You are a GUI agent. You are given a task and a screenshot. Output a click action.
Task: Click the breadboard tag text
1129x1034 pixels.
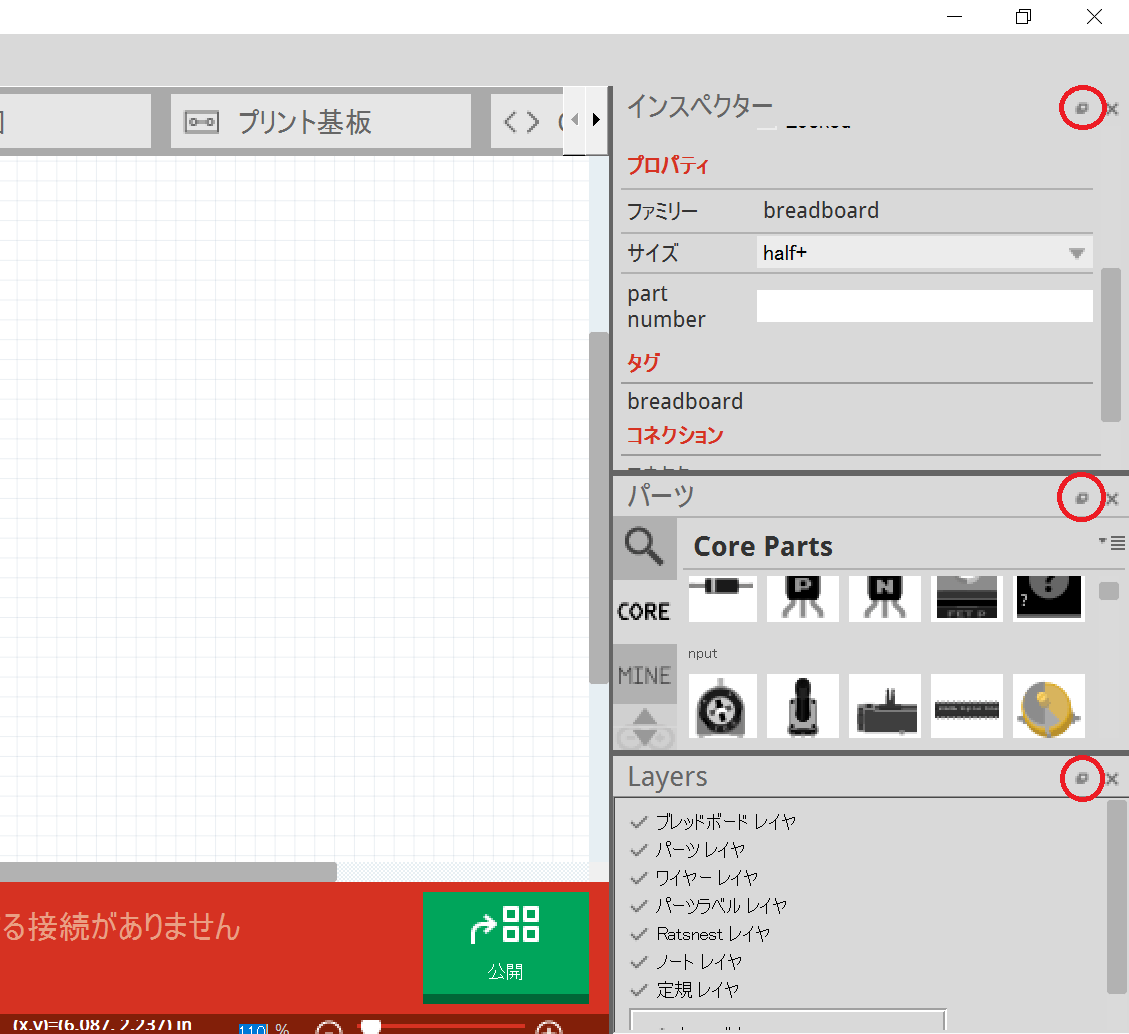click(685, 401)
